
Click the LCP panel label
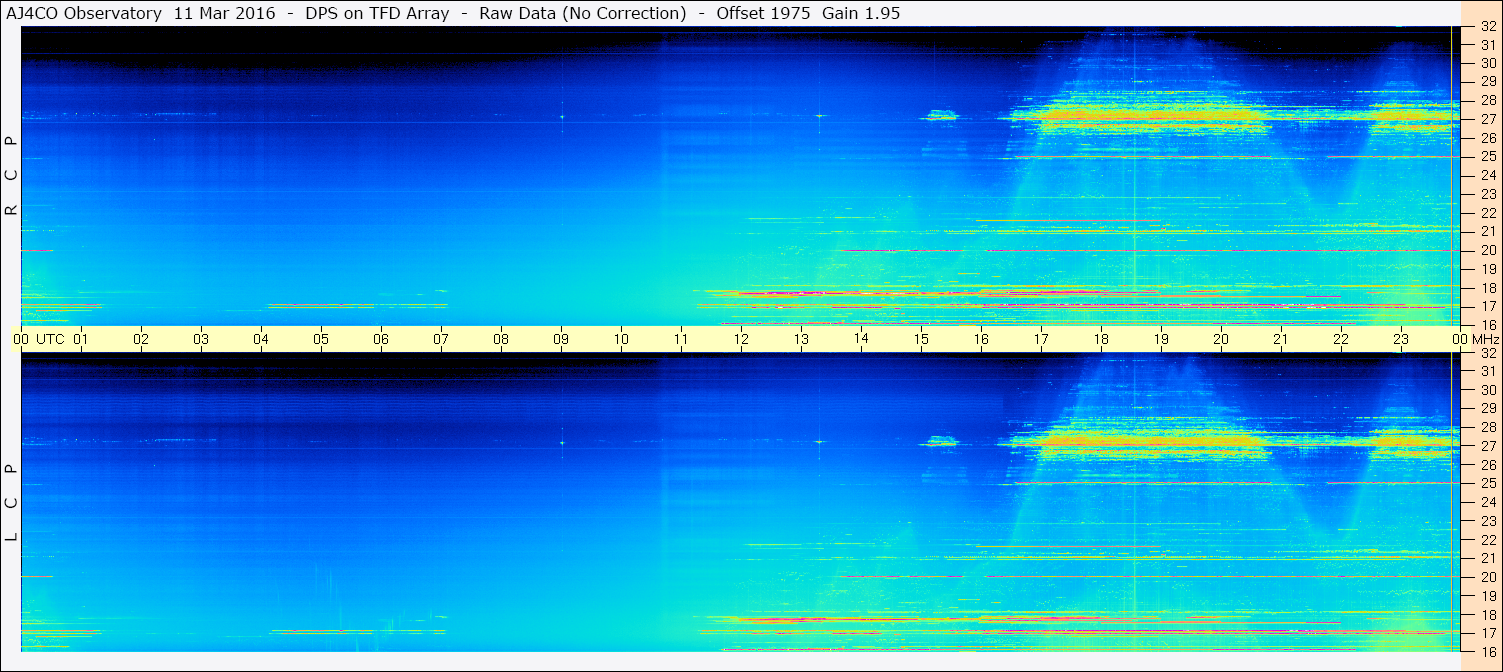(11, 502)
